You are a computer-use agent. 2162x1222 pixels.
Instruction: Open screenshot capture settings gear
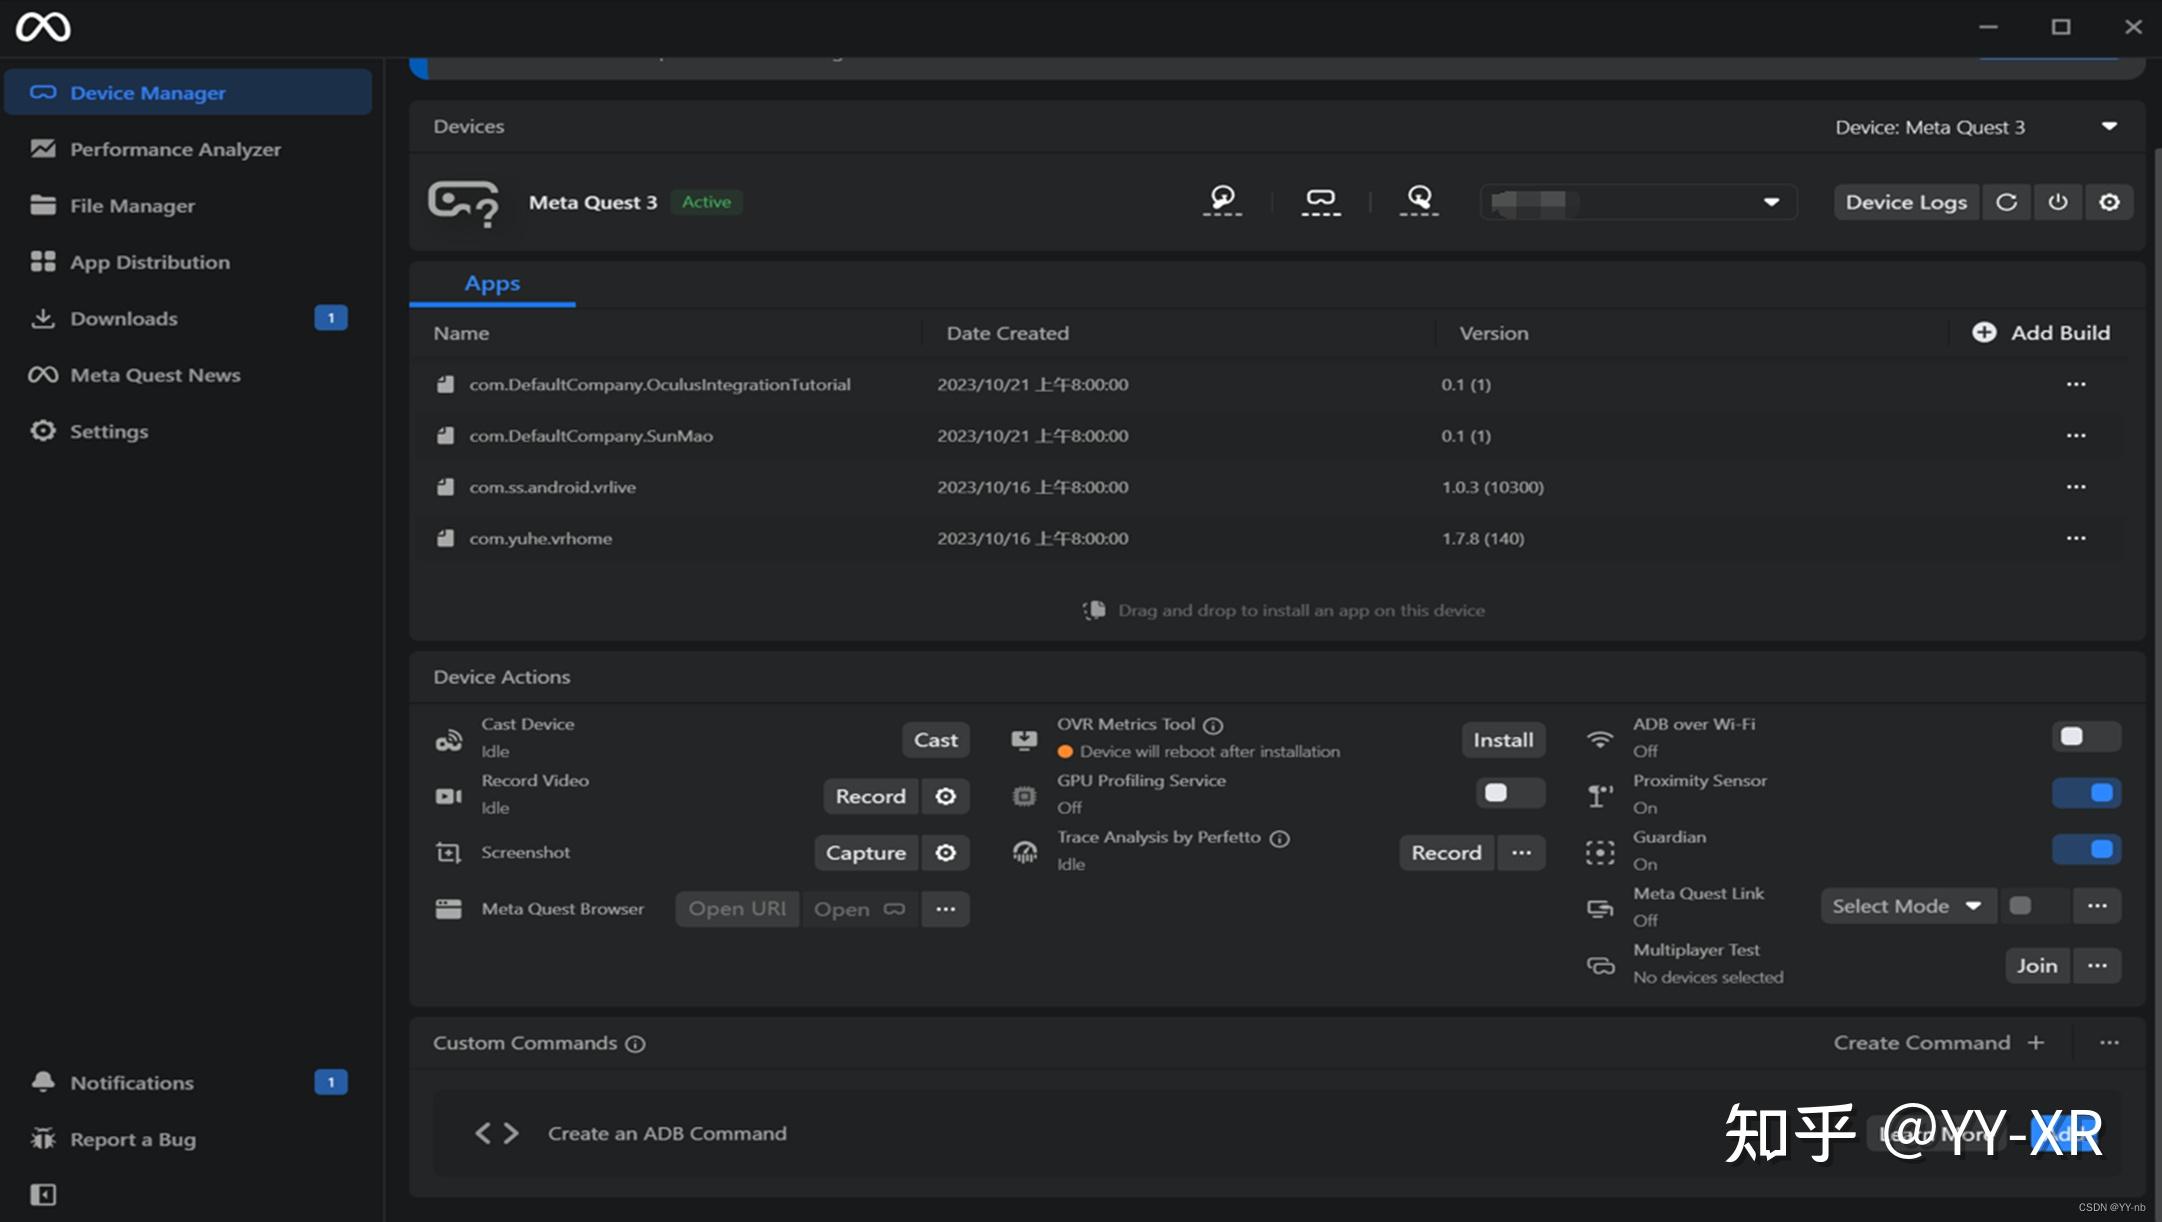[x=946, y=852]
